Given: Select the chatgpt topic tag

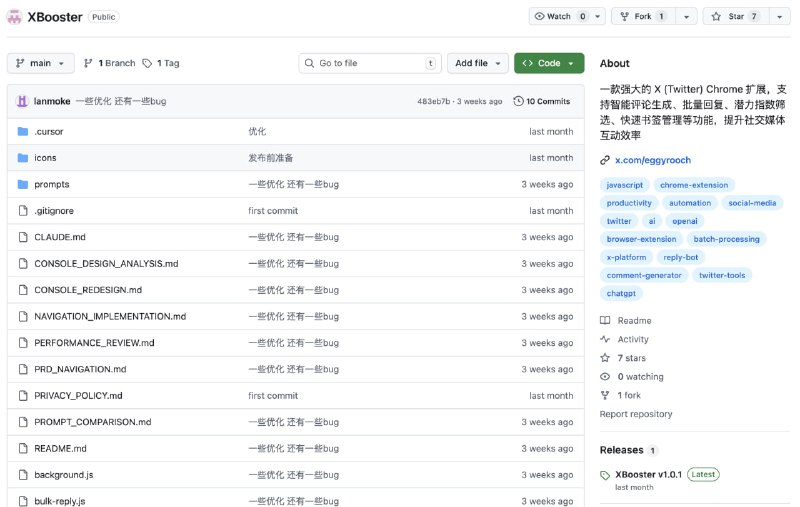Looking at the screenshot, I should point(621,293).
